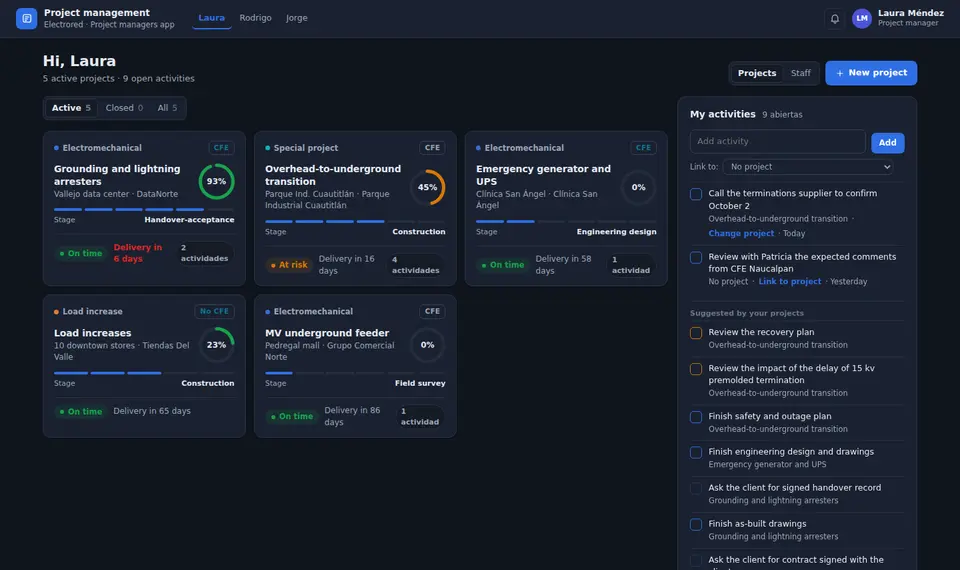This screenshot has height=570, width=960.
Task: Click stage progress bar on Grounding card
Action: pyautogui.click(x=144, y=209)
